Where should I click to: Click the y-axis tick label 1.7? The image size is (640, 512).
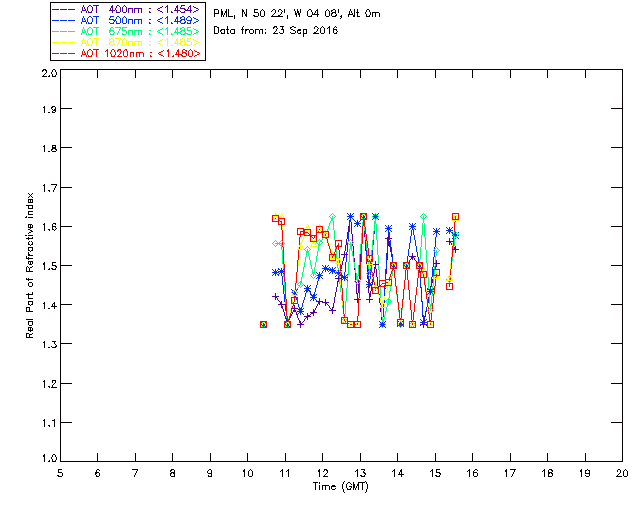[49, 188]
